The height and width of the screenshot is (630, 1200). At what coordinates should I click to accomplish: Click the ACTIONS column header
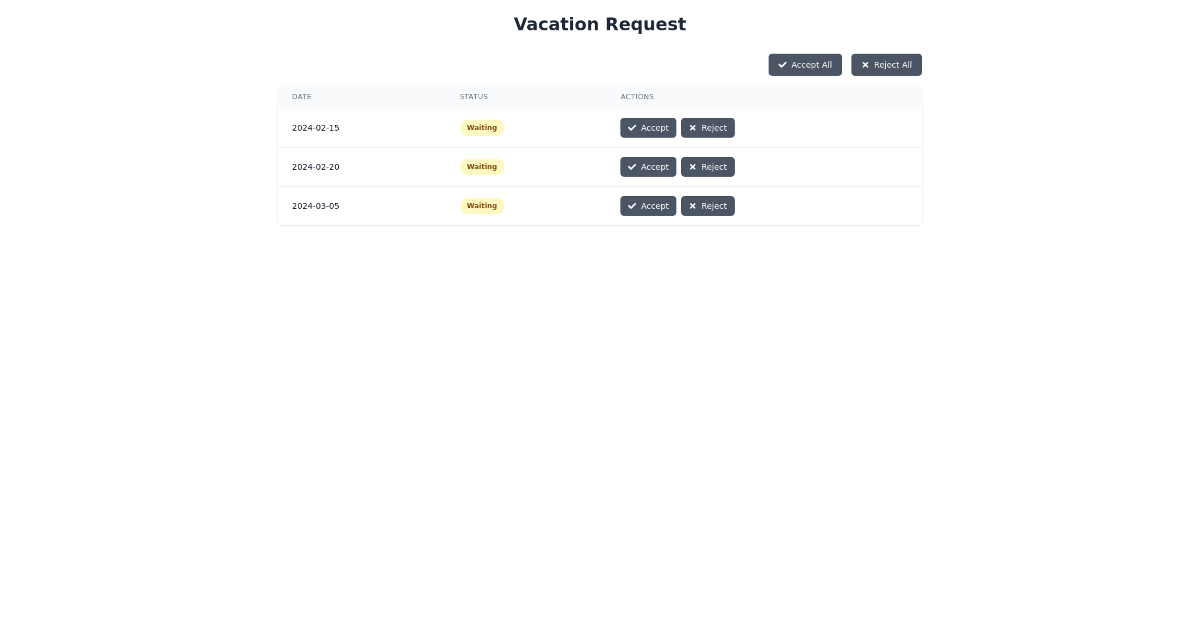[x=637, y=97]
